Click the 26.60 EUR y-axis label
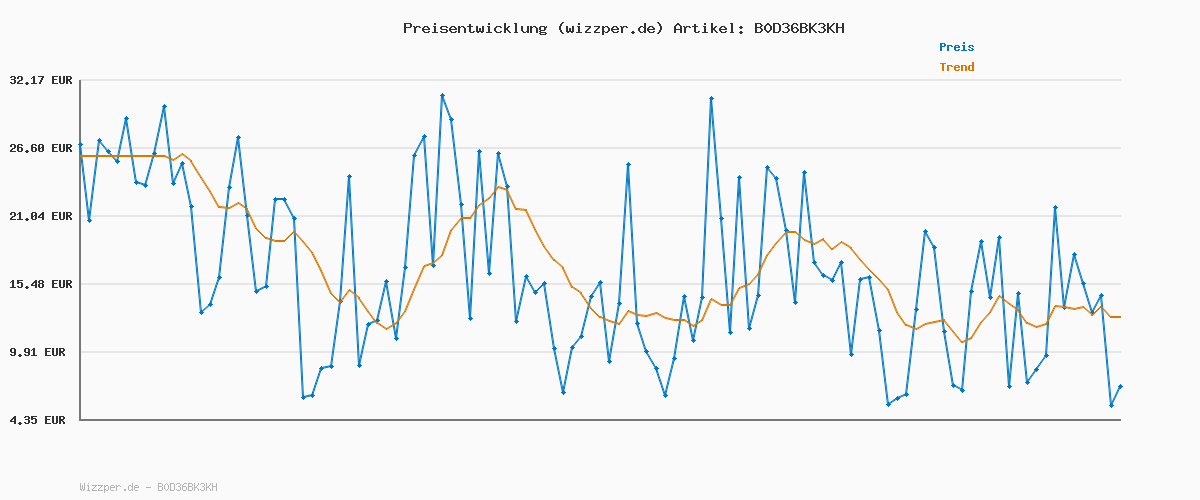 pos(40,148)
